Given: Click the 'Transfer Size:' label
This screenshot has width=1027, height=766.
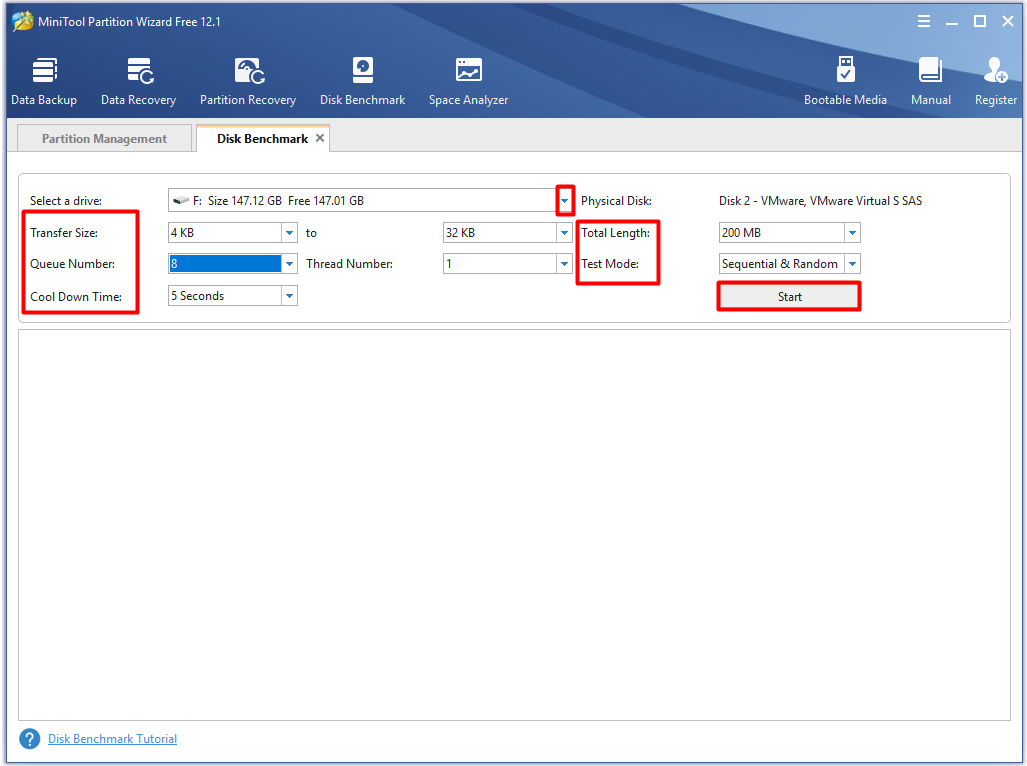Looking at the screenshot, I should (64, 232).
